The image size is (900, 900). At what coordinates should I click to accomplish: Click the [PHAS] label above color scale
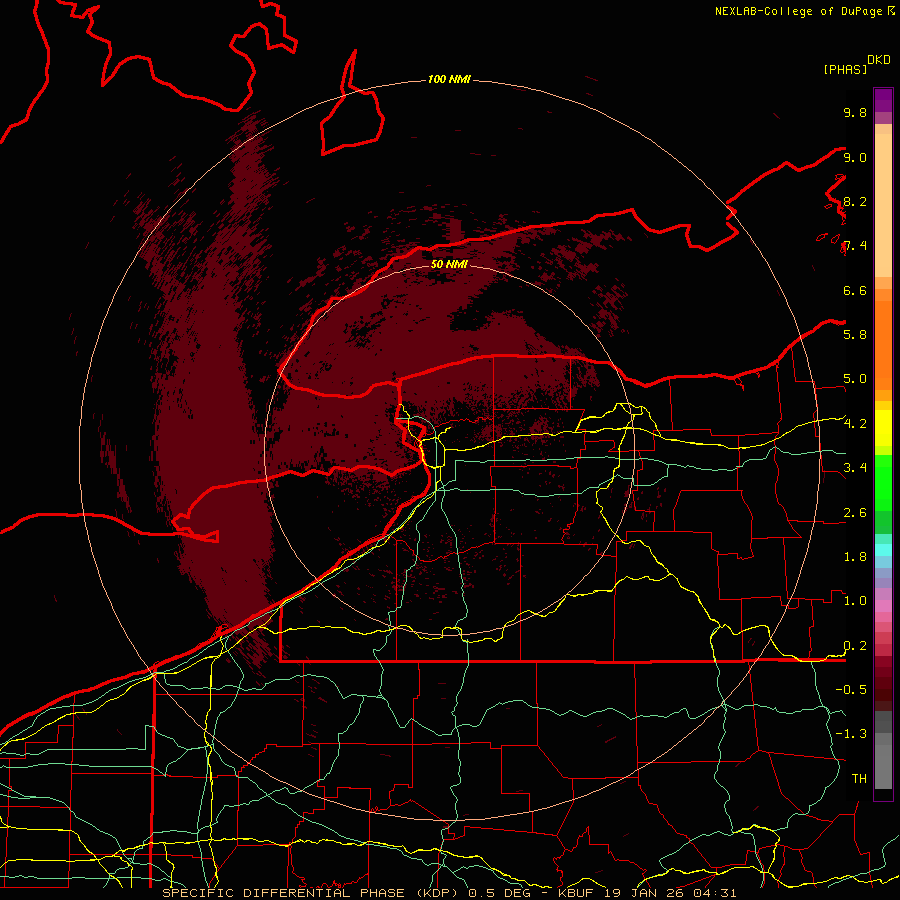tap(845, 69)
